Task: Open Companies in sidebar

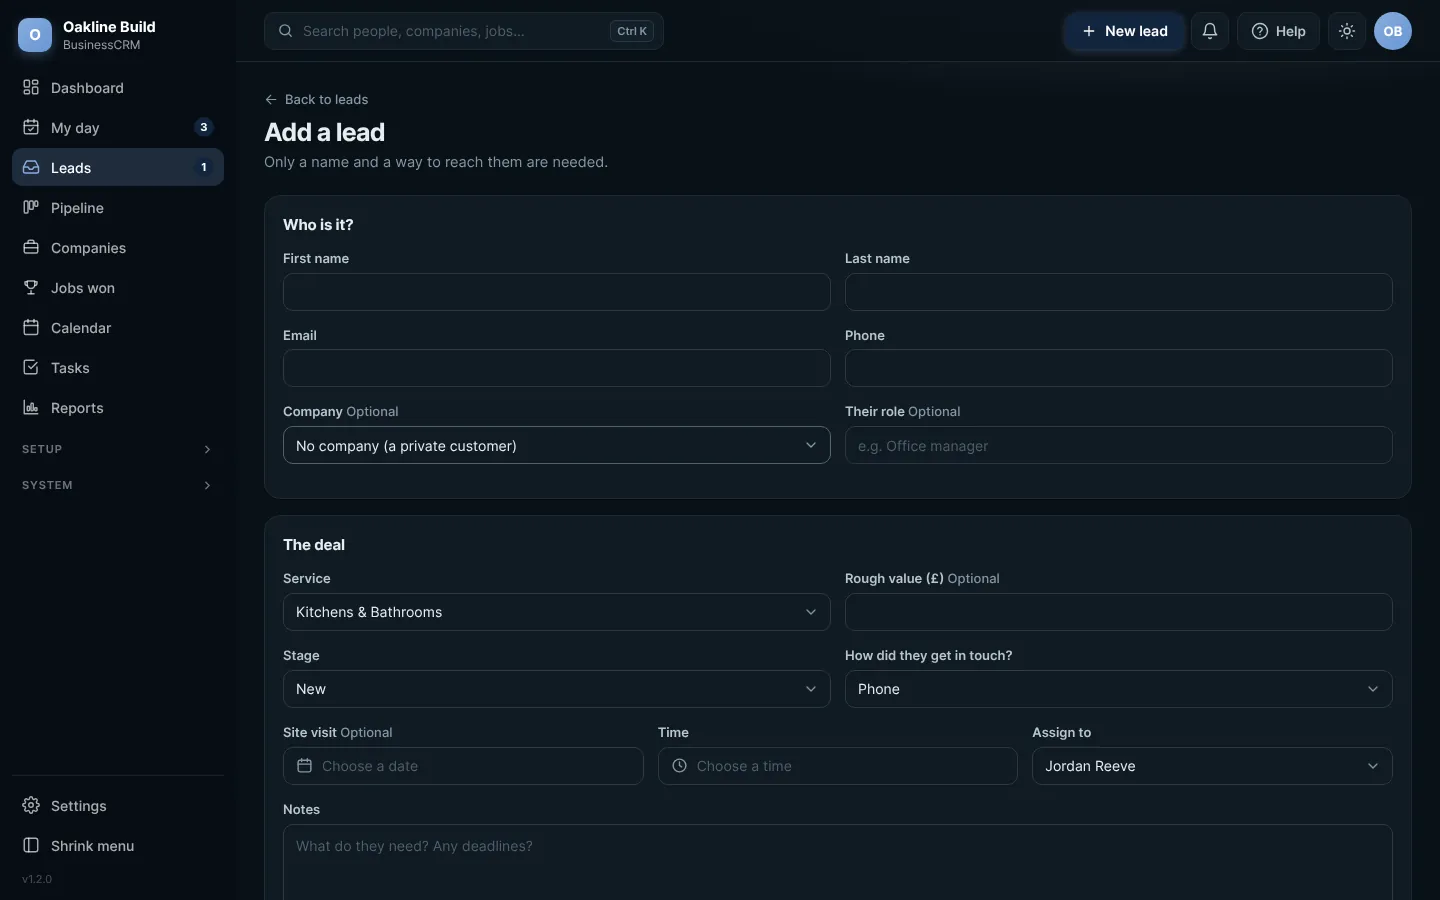Action: point(118,248)
